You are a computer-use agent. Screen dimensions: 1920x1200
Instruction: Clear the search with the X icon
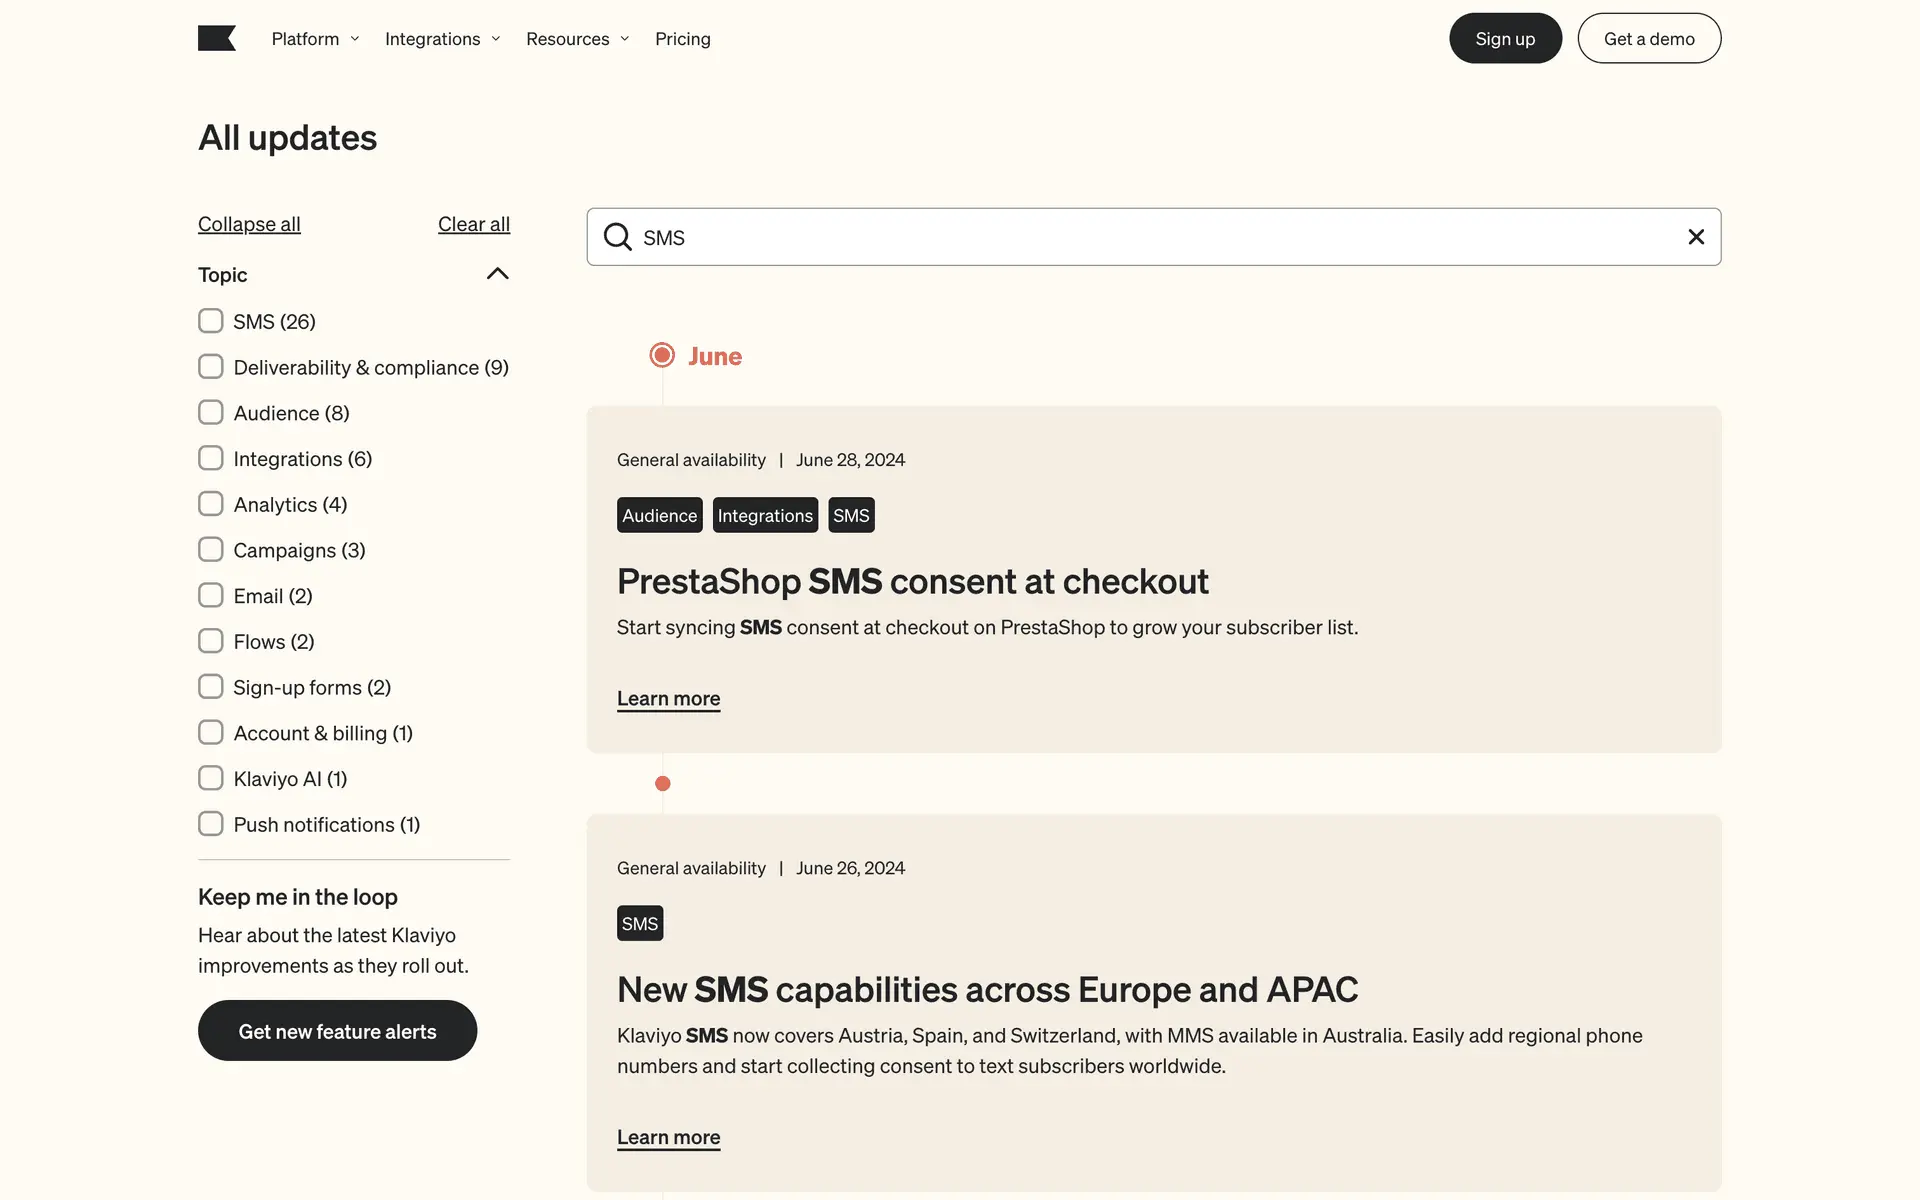point(1696,237)
